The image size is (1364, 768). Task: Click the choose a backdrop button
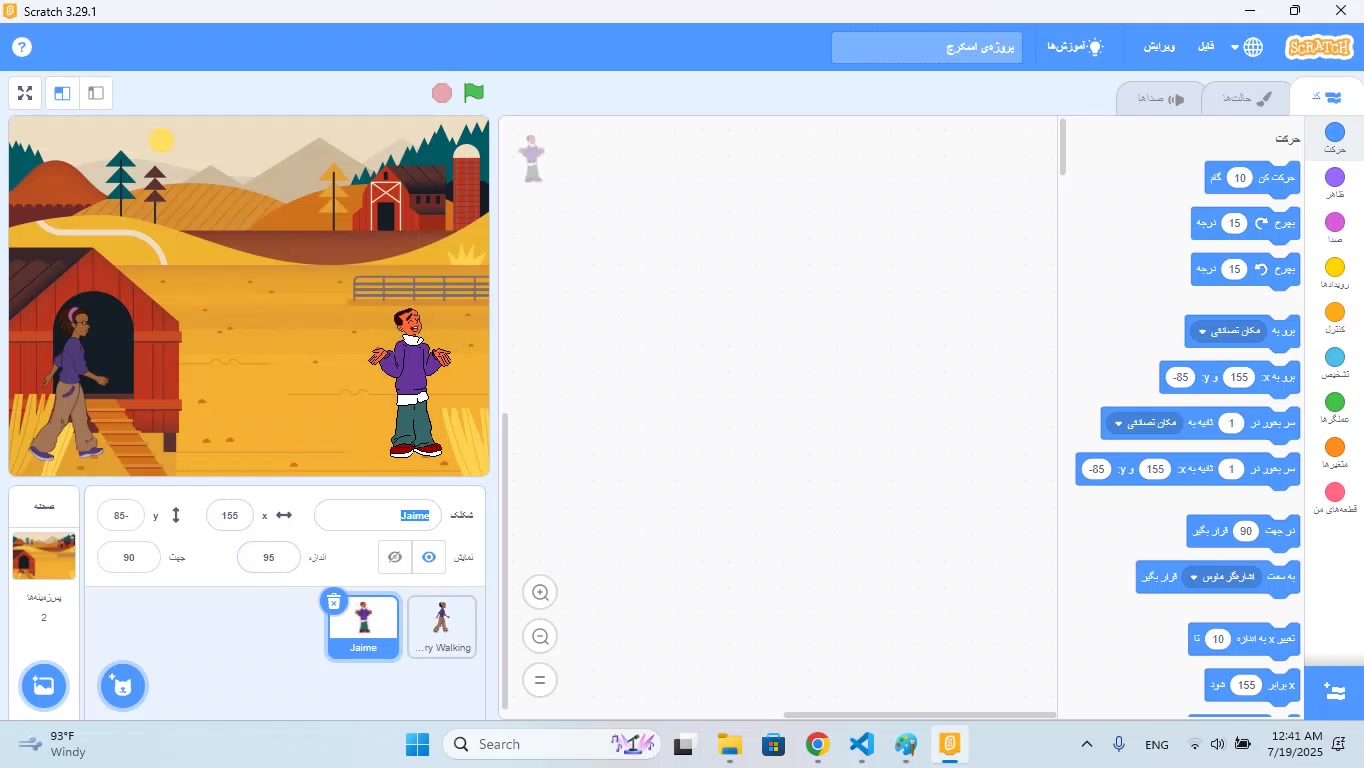(x=44, y=686)
